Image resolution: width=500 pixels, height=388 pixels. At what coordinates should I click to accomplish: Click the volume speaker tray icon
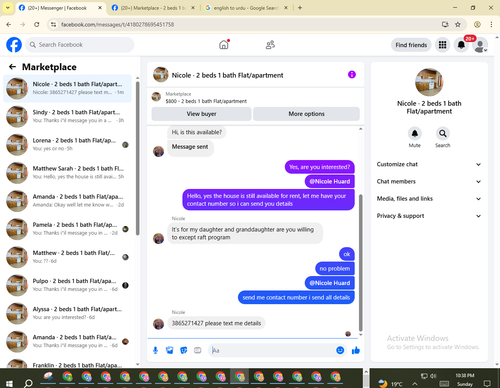pos(433,376)
